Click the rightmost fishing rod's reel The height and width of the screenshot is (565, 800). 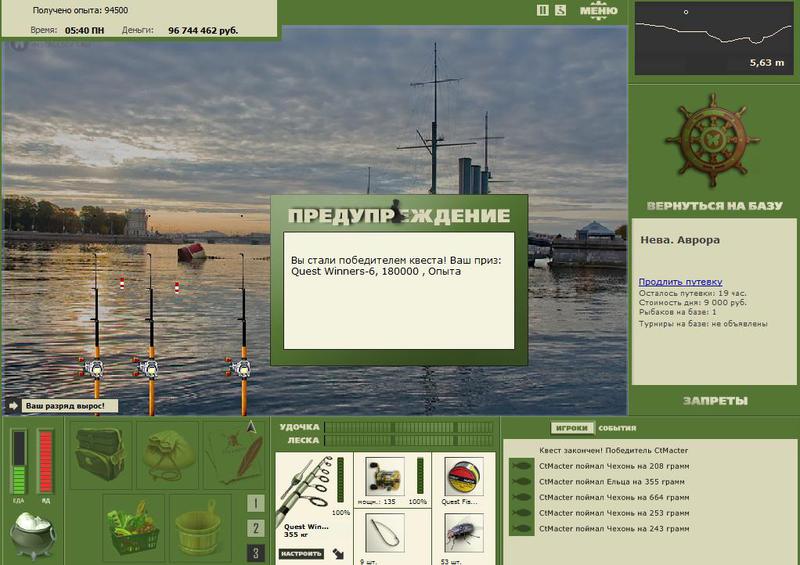tap(240, 367)
